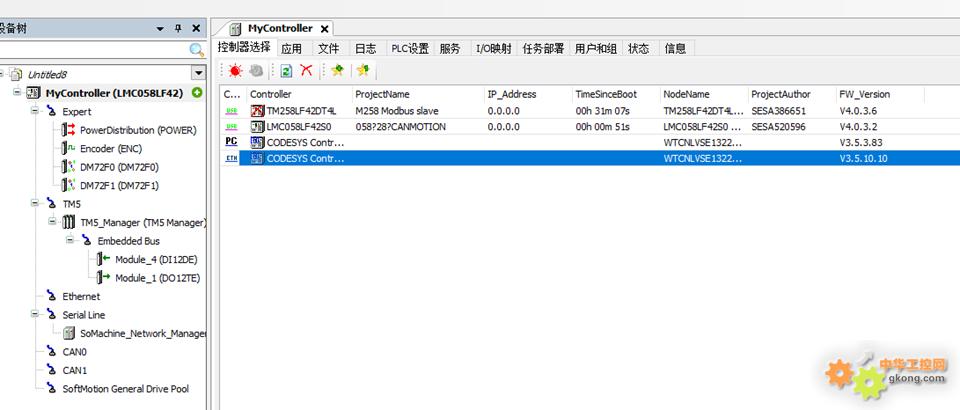The width and height of the screenshot is (960, 410).
Task: Sort by FW_Version column header
Action: (x=880, y=94)
